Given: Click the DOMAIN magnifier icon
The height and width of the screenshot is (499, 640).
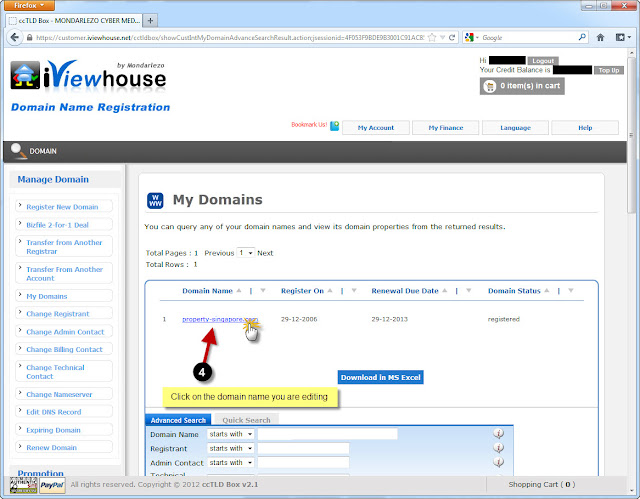Looking at the screenshot, I should click(x=18, y=151).
